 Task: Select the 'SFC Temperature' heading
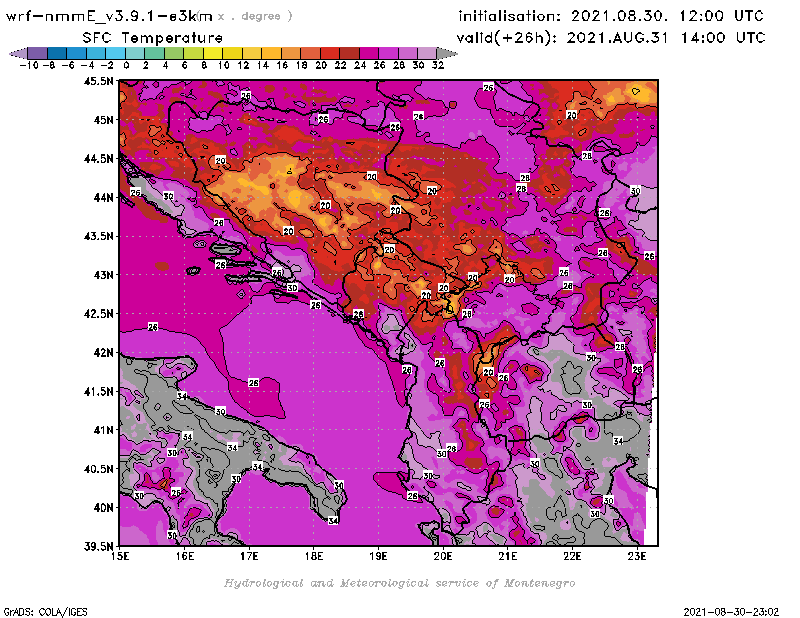coord(153,38)
